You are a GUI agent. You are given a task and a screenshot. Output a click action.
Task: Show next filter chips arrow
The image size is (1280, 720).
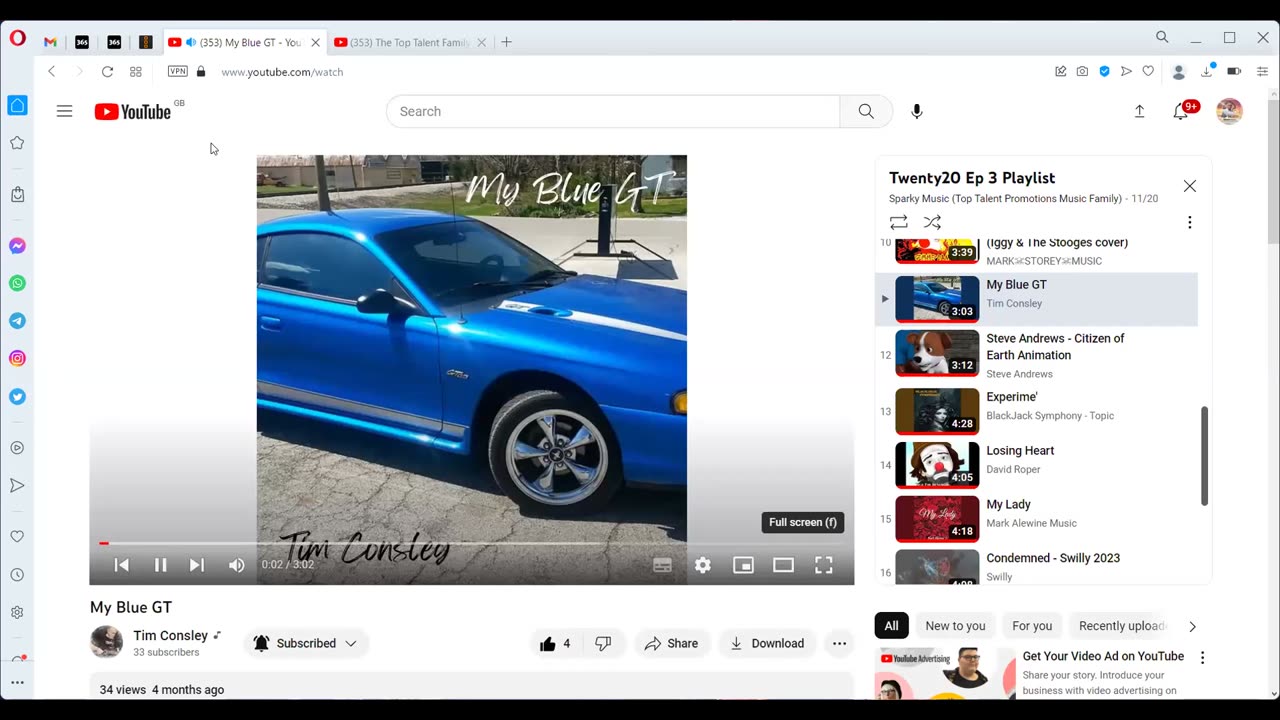coord(1192,626)
